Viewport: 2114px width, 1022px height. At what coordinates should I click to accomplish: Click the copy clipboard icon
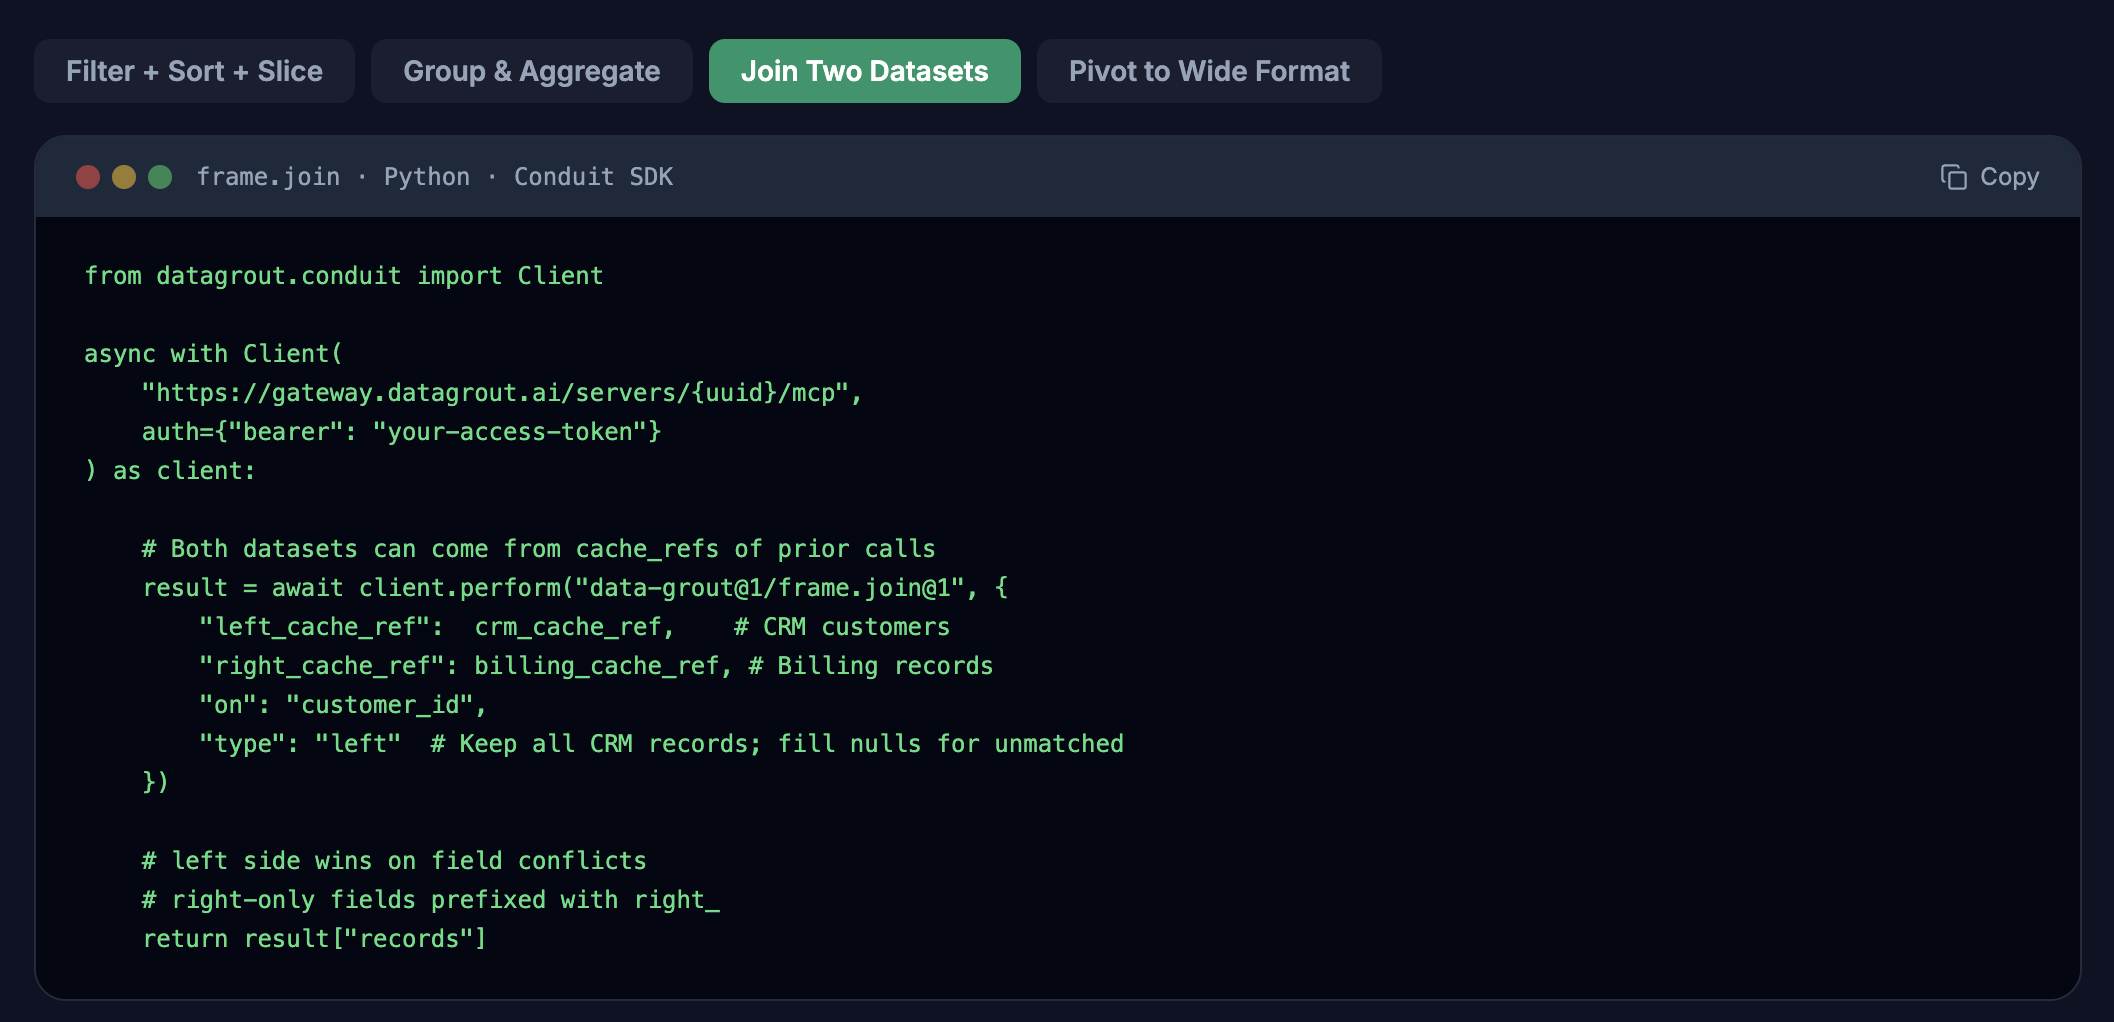click(1953, 177)
